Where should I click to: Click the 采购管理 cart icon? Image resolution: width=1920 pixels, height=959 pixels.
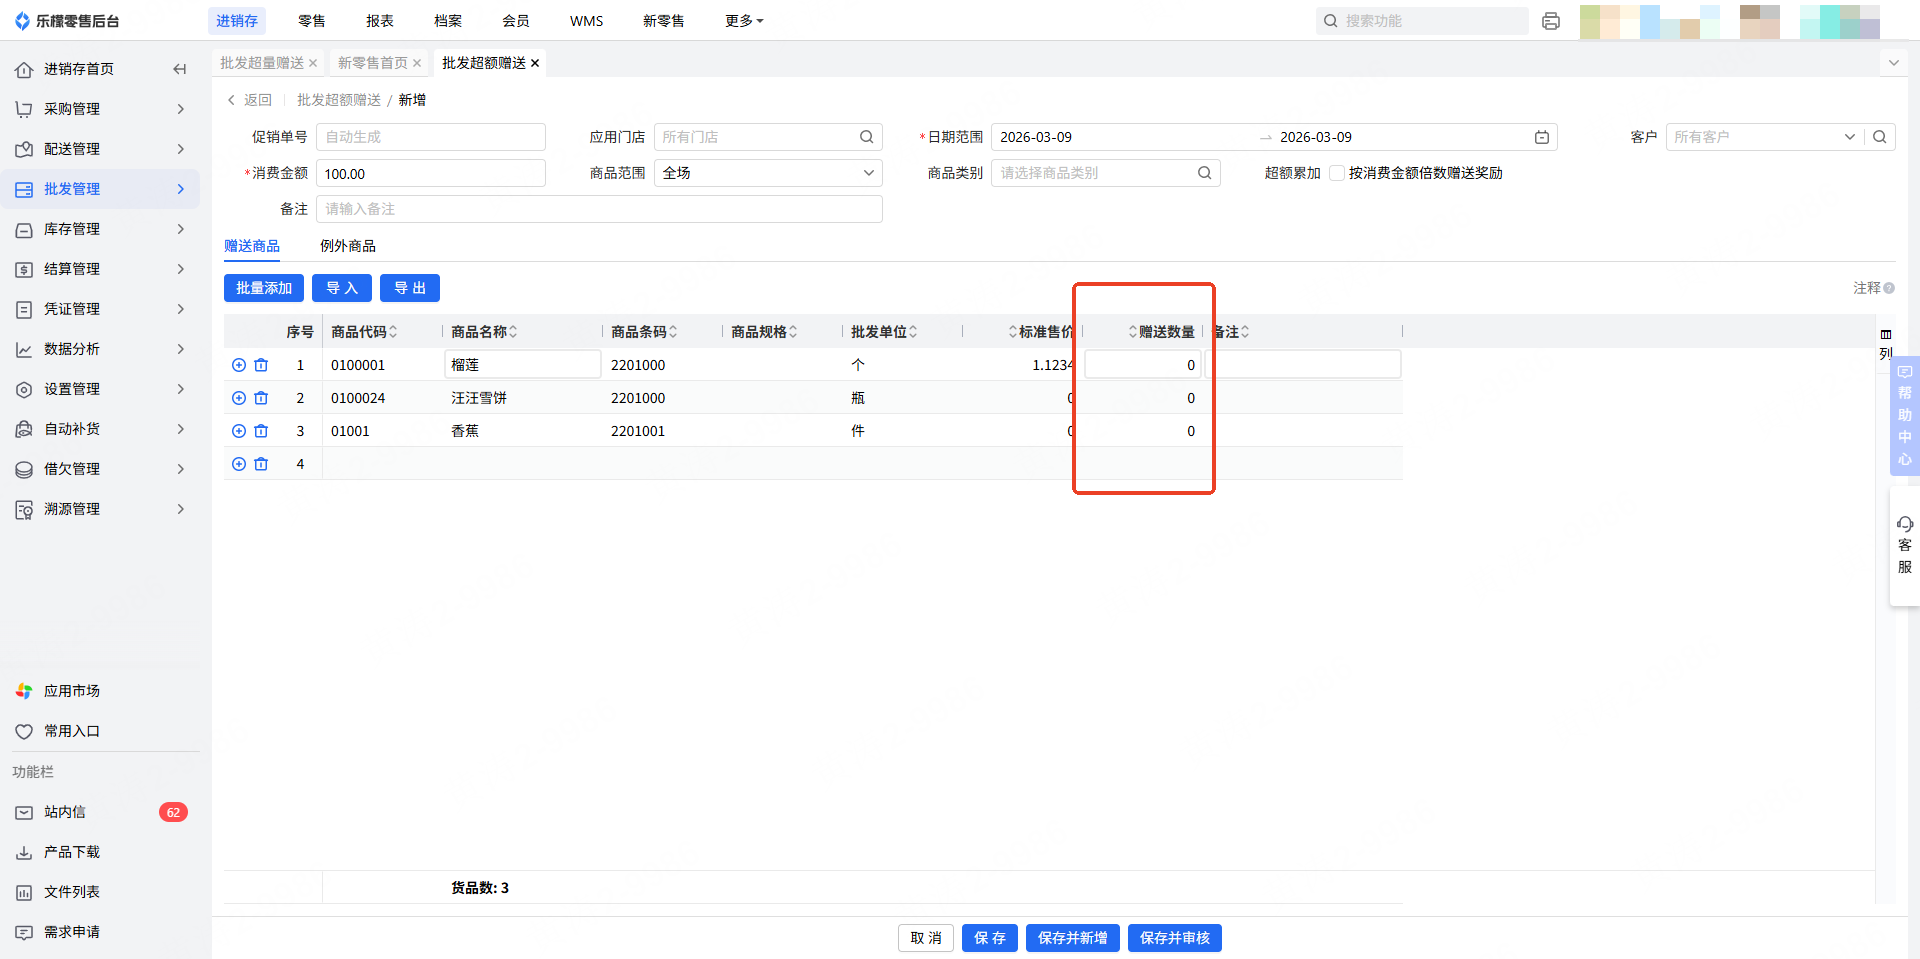pyautogui.click(x=24, y=109)
